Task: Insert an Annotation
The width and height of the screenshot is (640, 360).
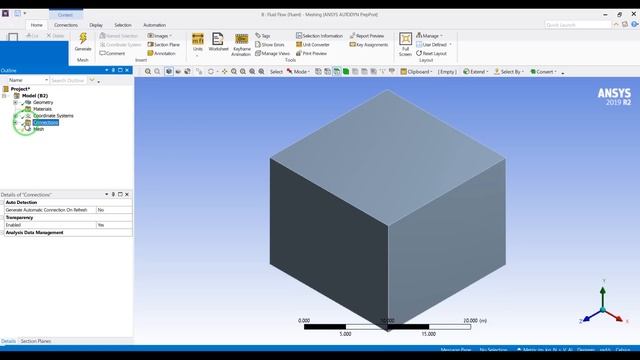Action: [x=161, y=53]
